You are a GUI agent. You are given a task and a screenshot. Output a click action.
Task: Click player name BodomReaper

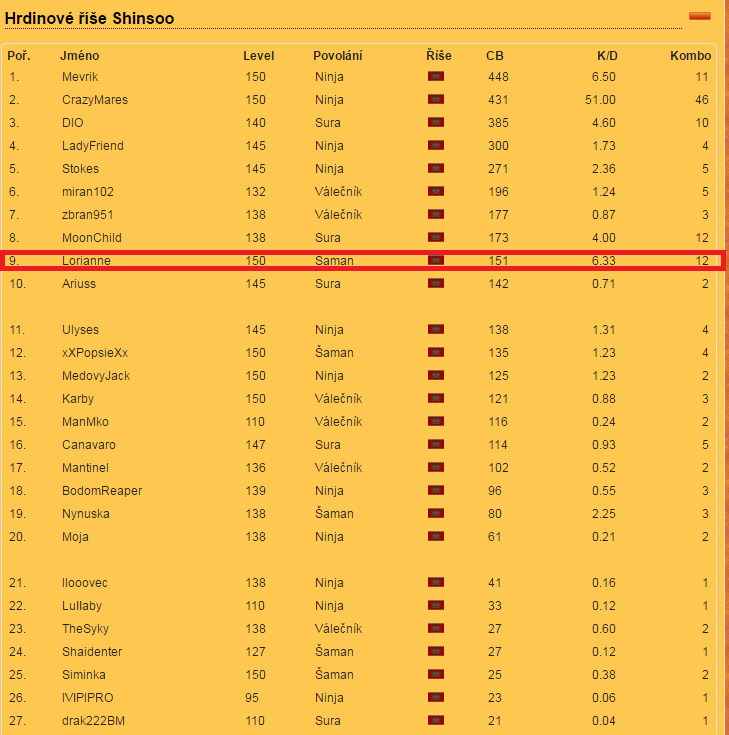pos(101,491)
